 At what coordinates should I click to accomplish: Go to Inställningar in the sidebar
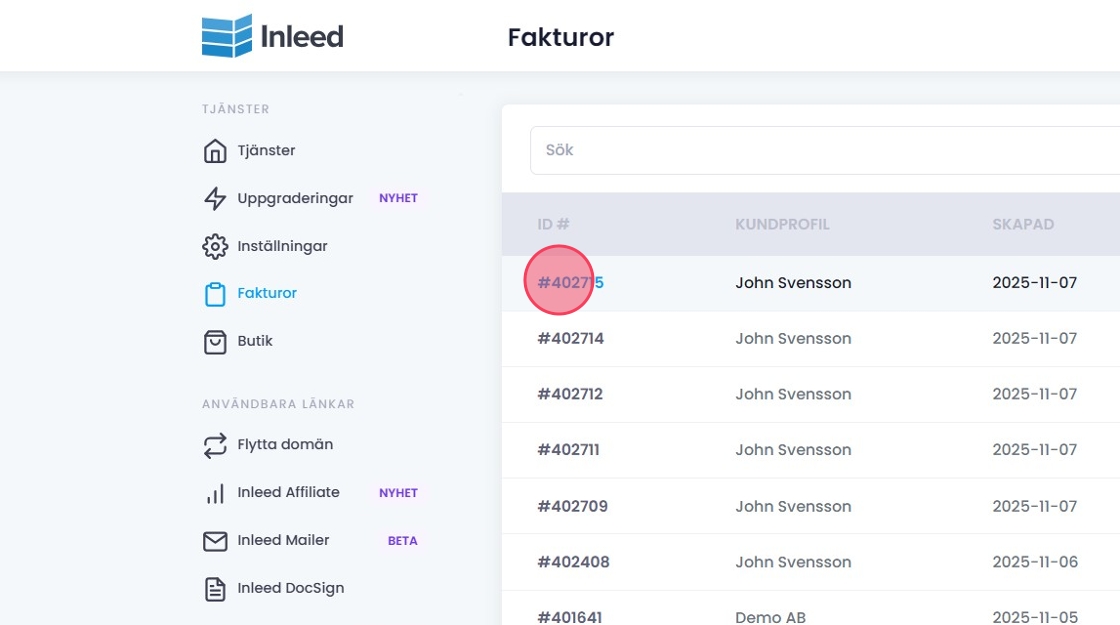(x=282, y=246)
